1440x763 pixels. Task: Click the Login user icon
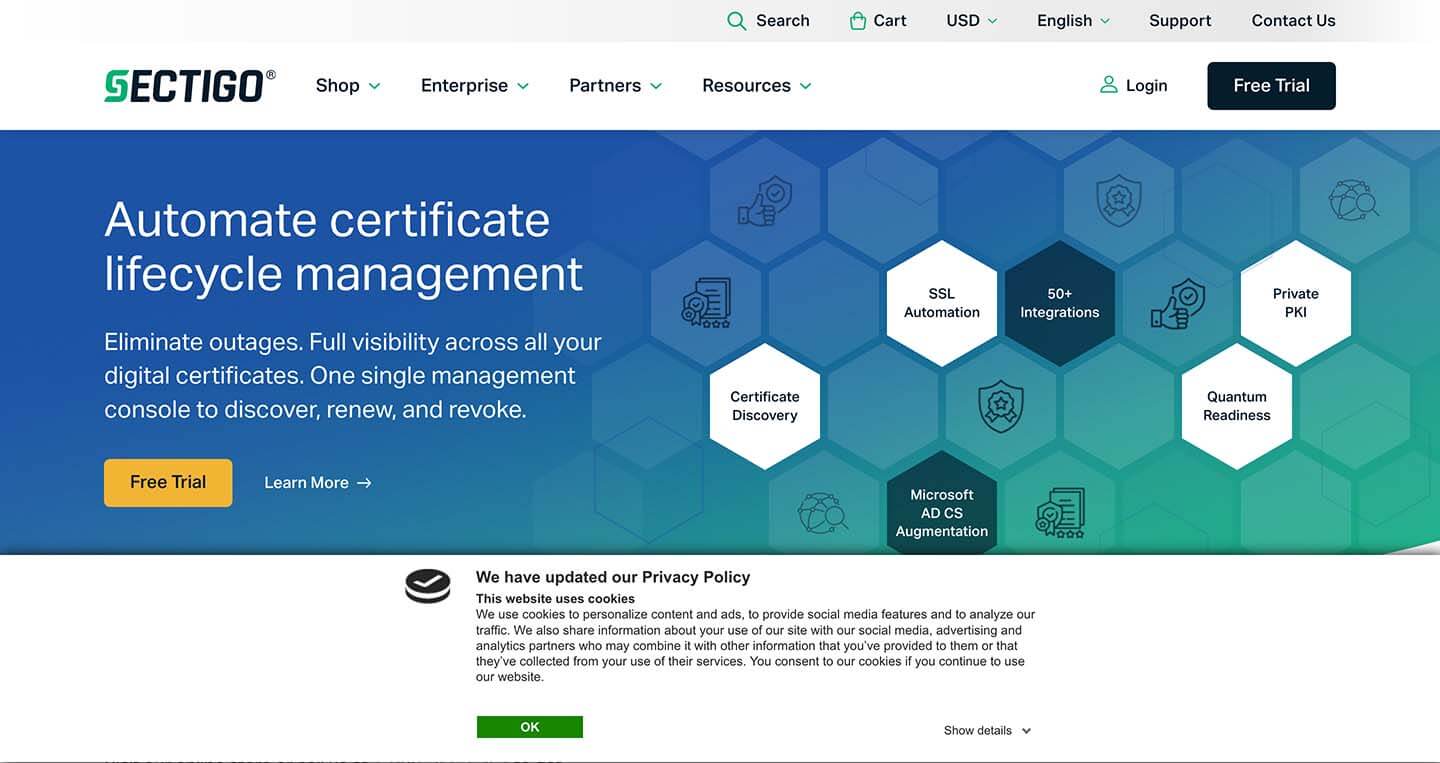[1108, 85]
